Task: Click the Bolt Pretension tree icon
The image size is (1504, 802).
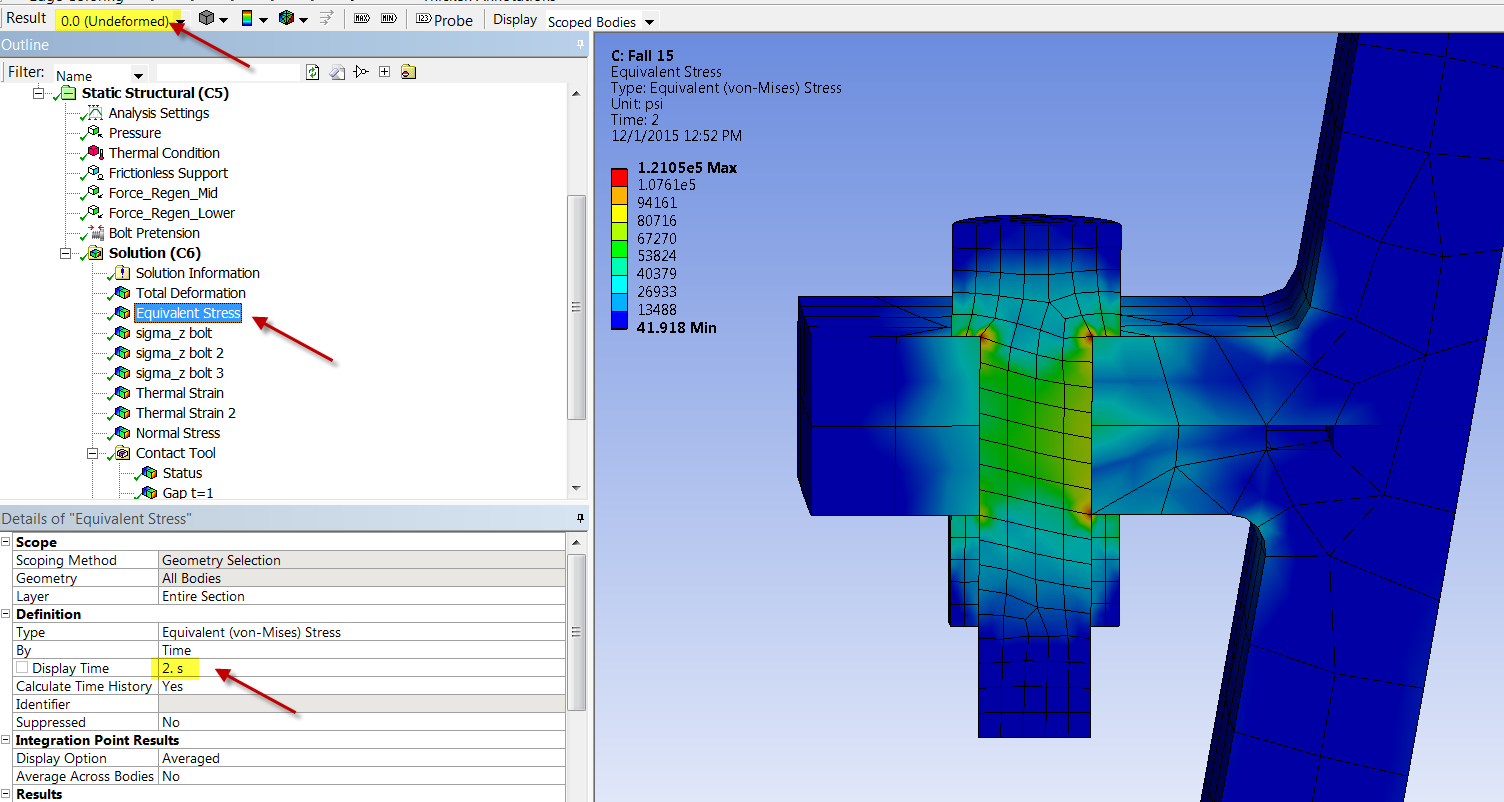Action: click(x=97, y=233)
